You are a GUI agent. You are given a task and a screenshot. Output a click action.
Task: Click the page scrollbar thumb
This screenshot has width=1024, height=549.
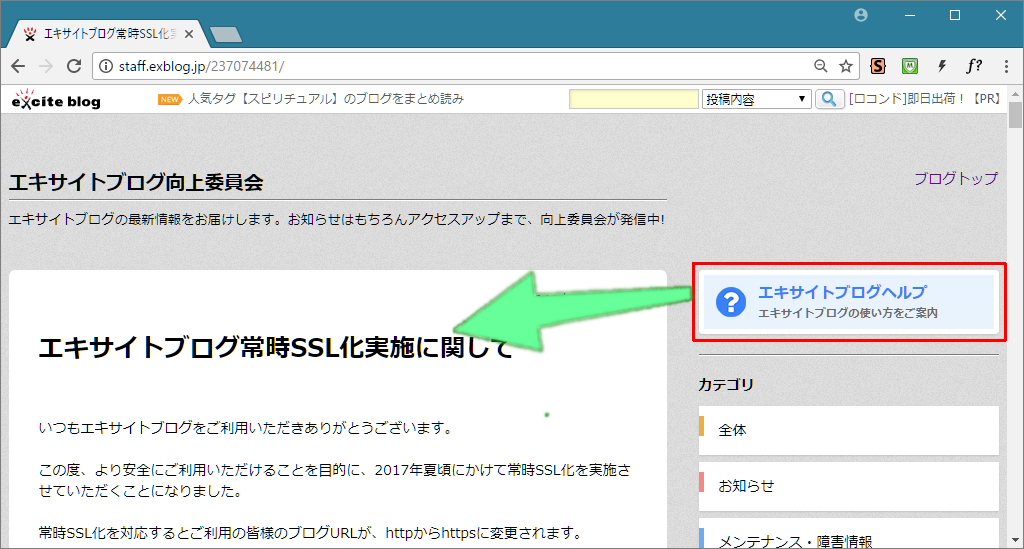(1015, 115)
